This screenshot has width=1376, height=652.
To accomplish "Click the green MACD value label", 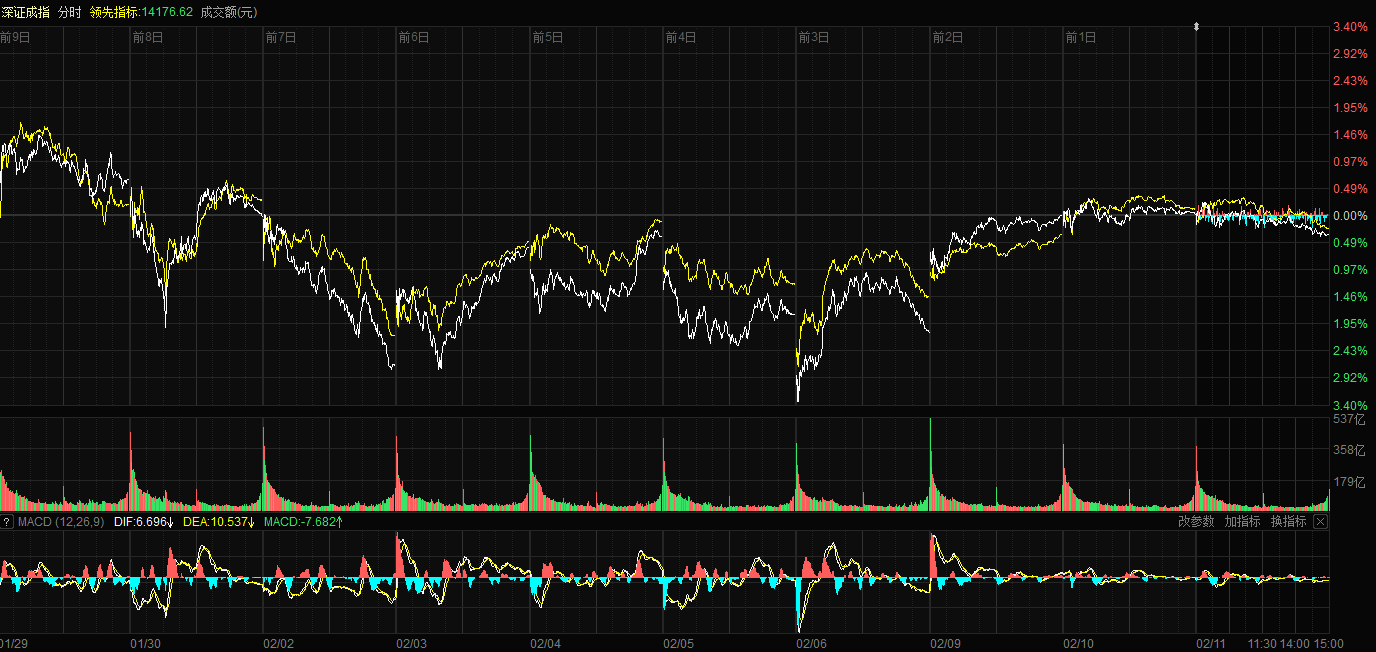I will tap(303, 521).
